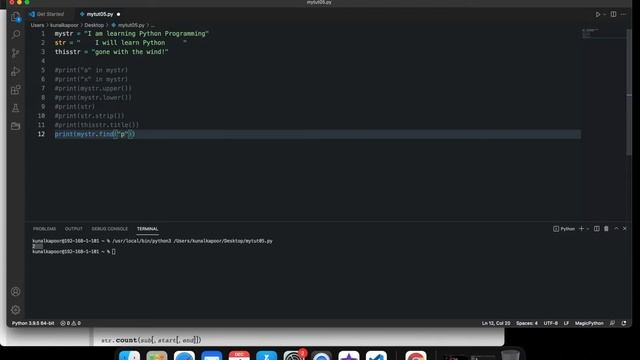The image size is (640, 360).
Task: Click Ln 12, Col 20 cursor position
Action: point(496,323)
